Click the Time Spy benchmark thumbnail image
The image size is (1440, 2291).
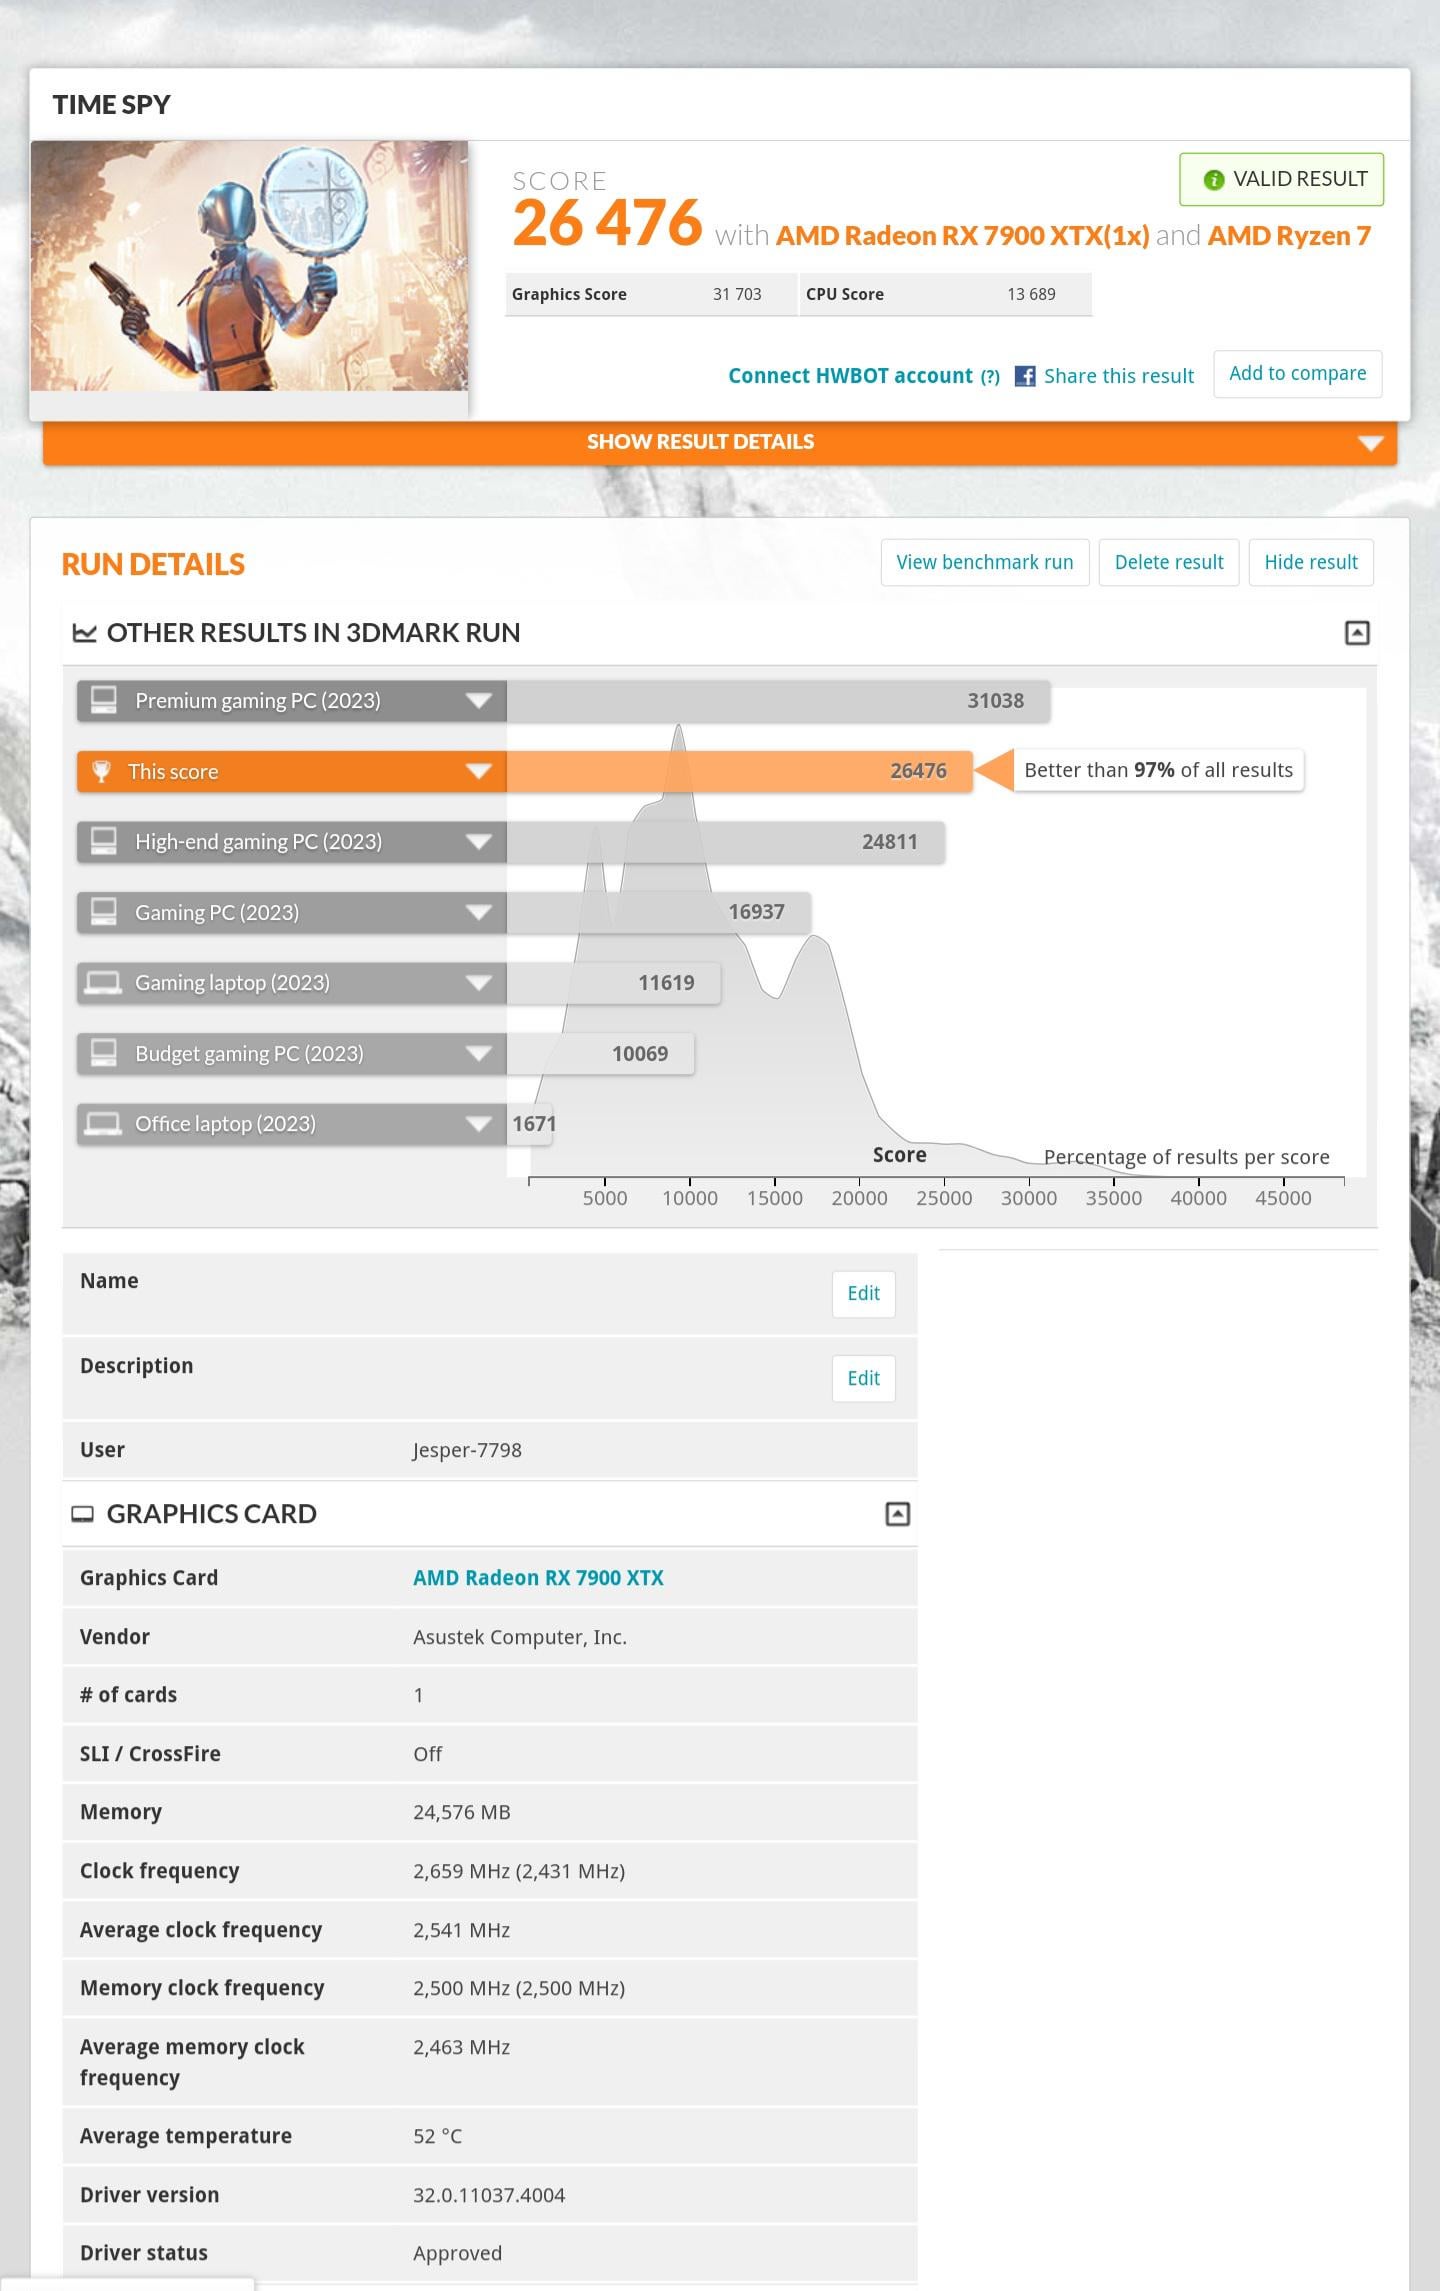coord(249,265)
